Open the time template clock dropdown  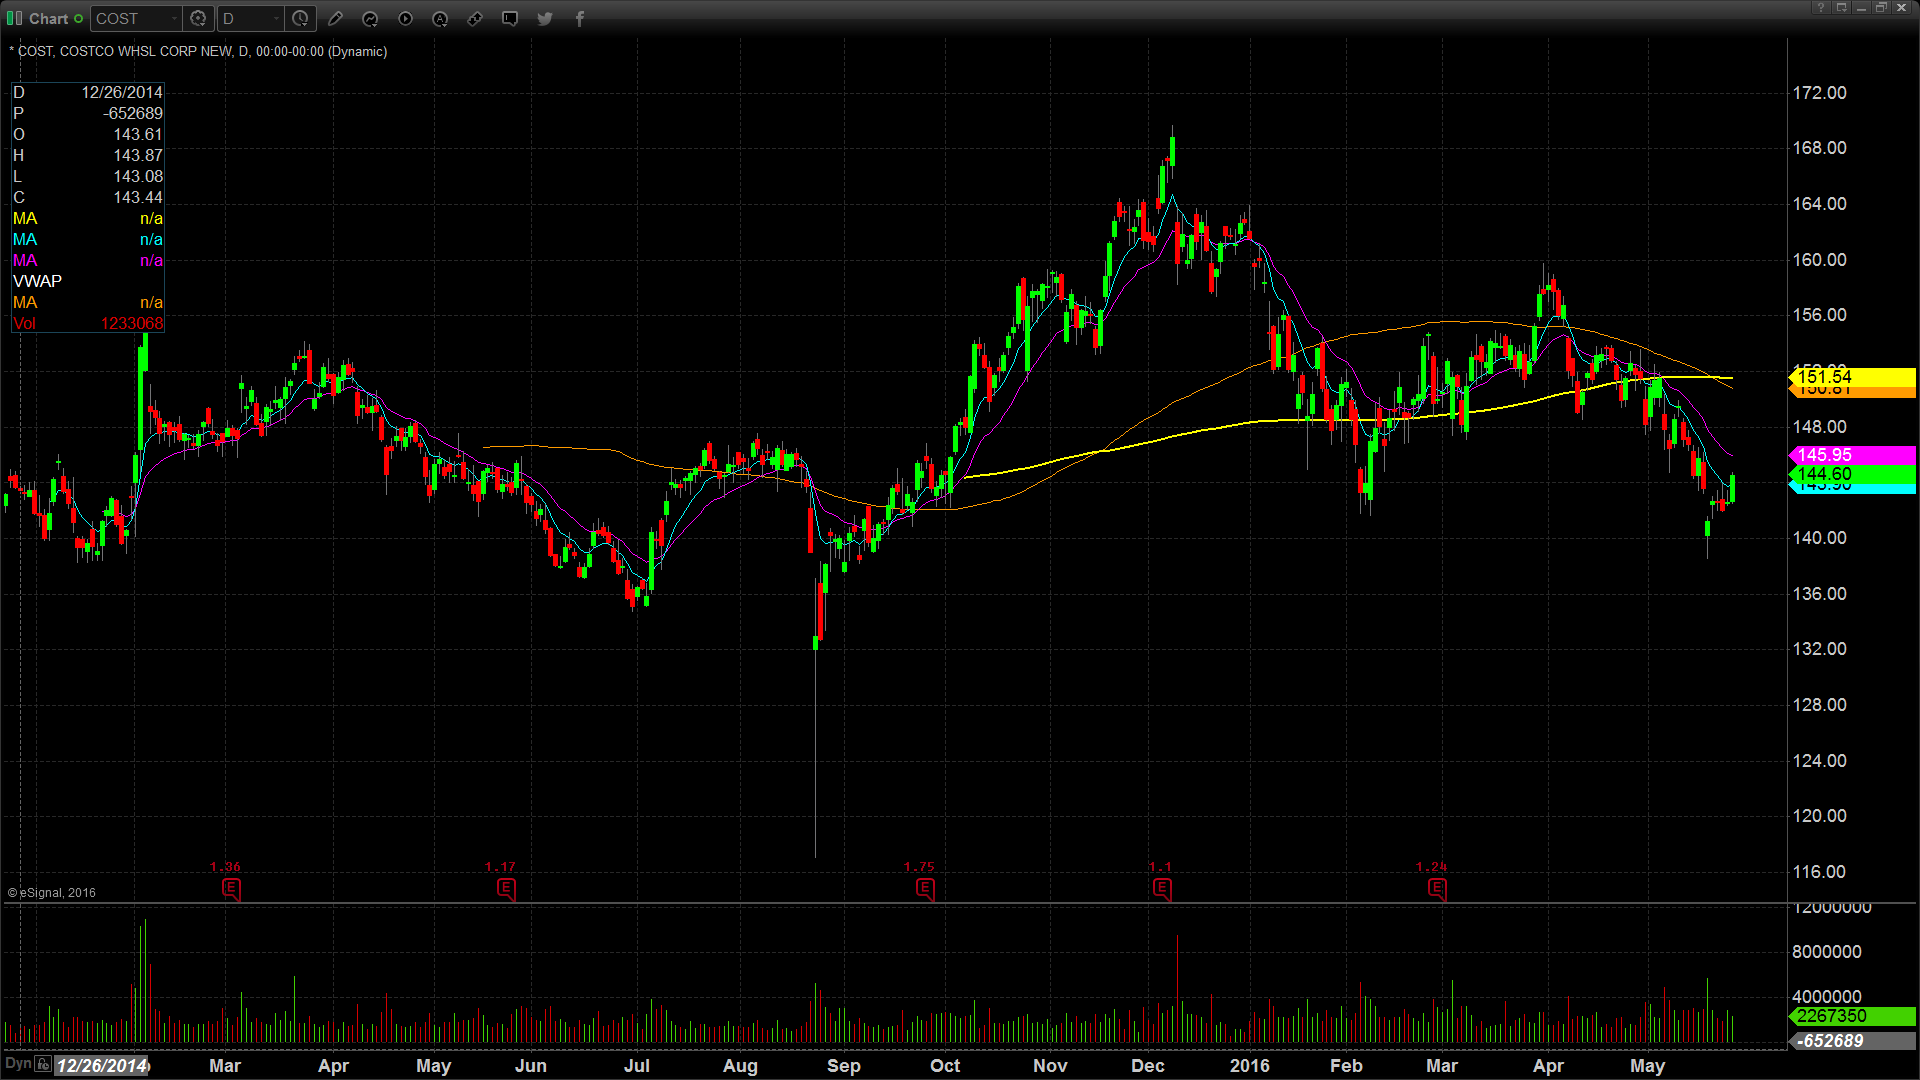pos(300,19)
